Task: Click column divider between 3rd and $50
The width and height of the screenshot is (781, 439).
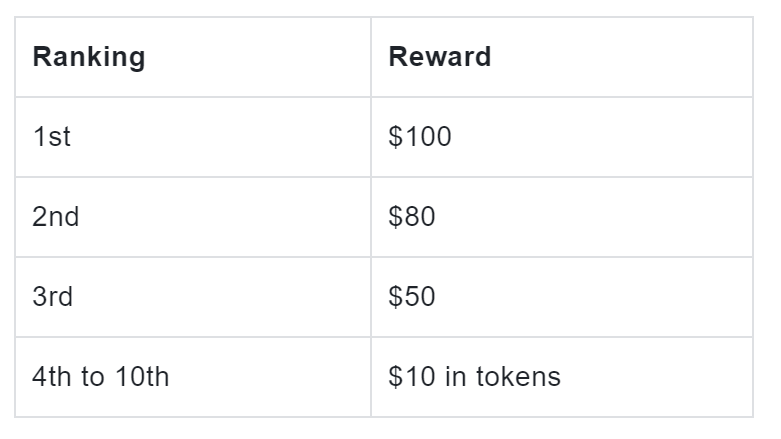Action: pyautogui.click(x=371, y=297)
